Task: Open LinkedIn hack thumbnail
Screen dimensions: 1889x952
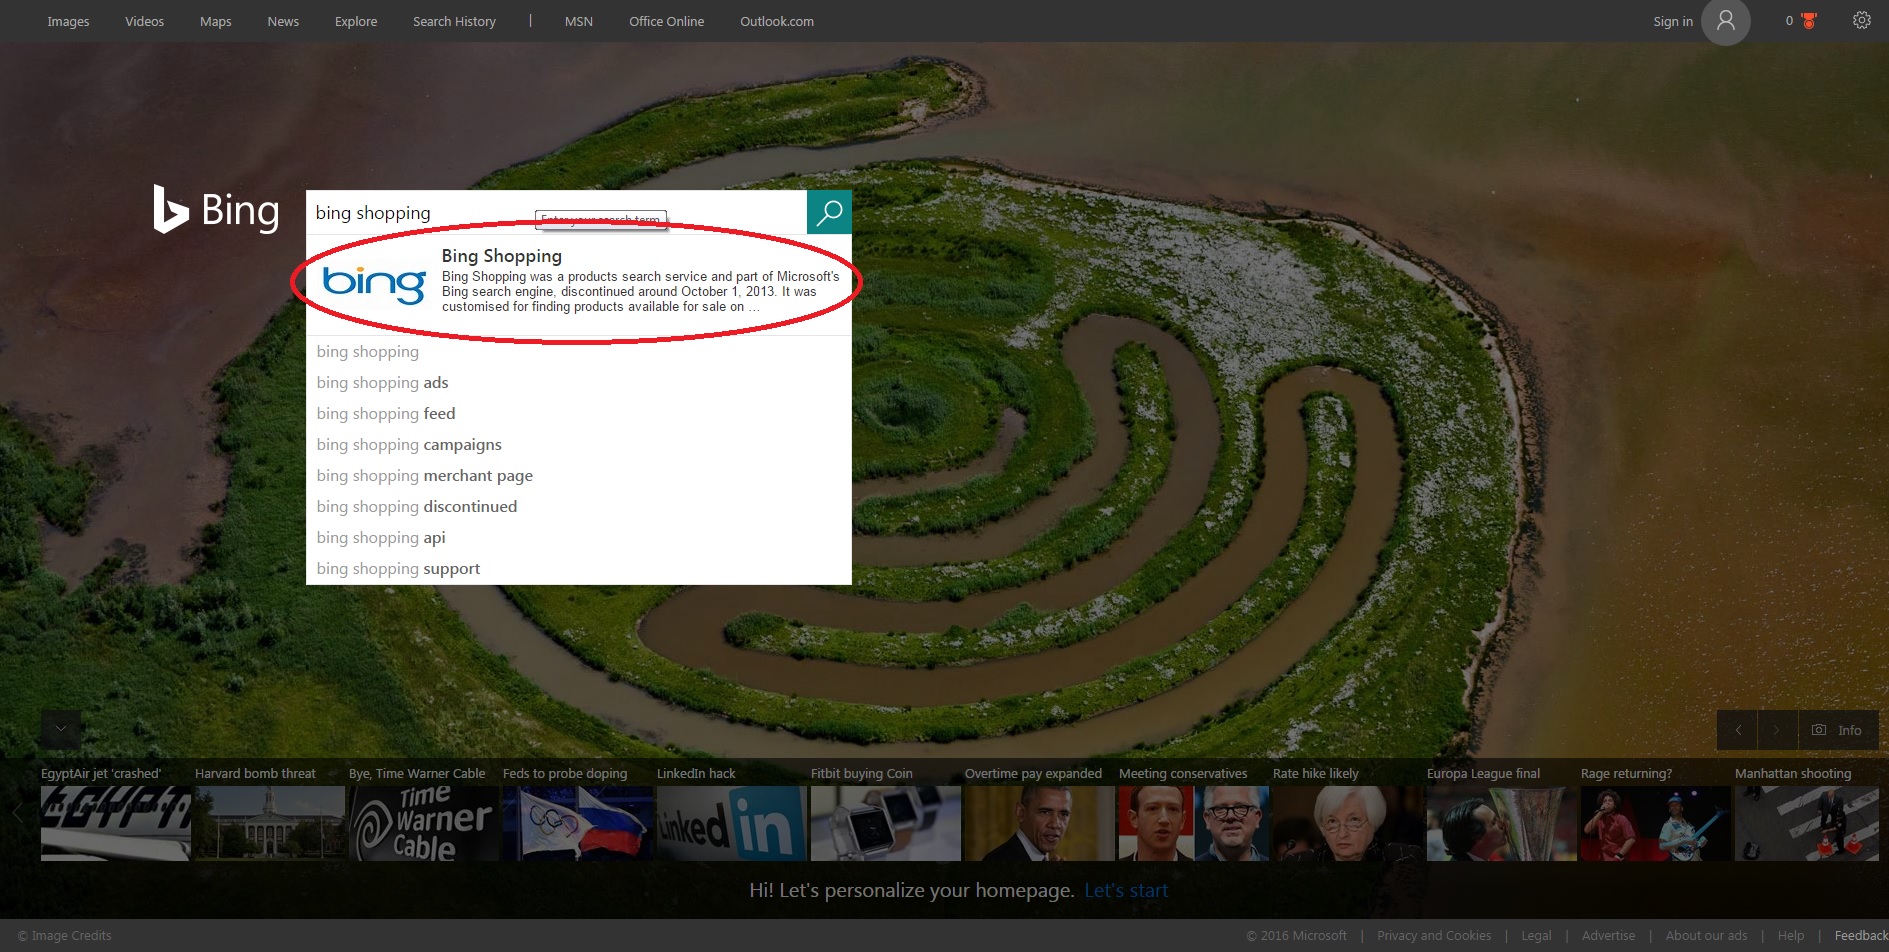Action: [732, 823]
